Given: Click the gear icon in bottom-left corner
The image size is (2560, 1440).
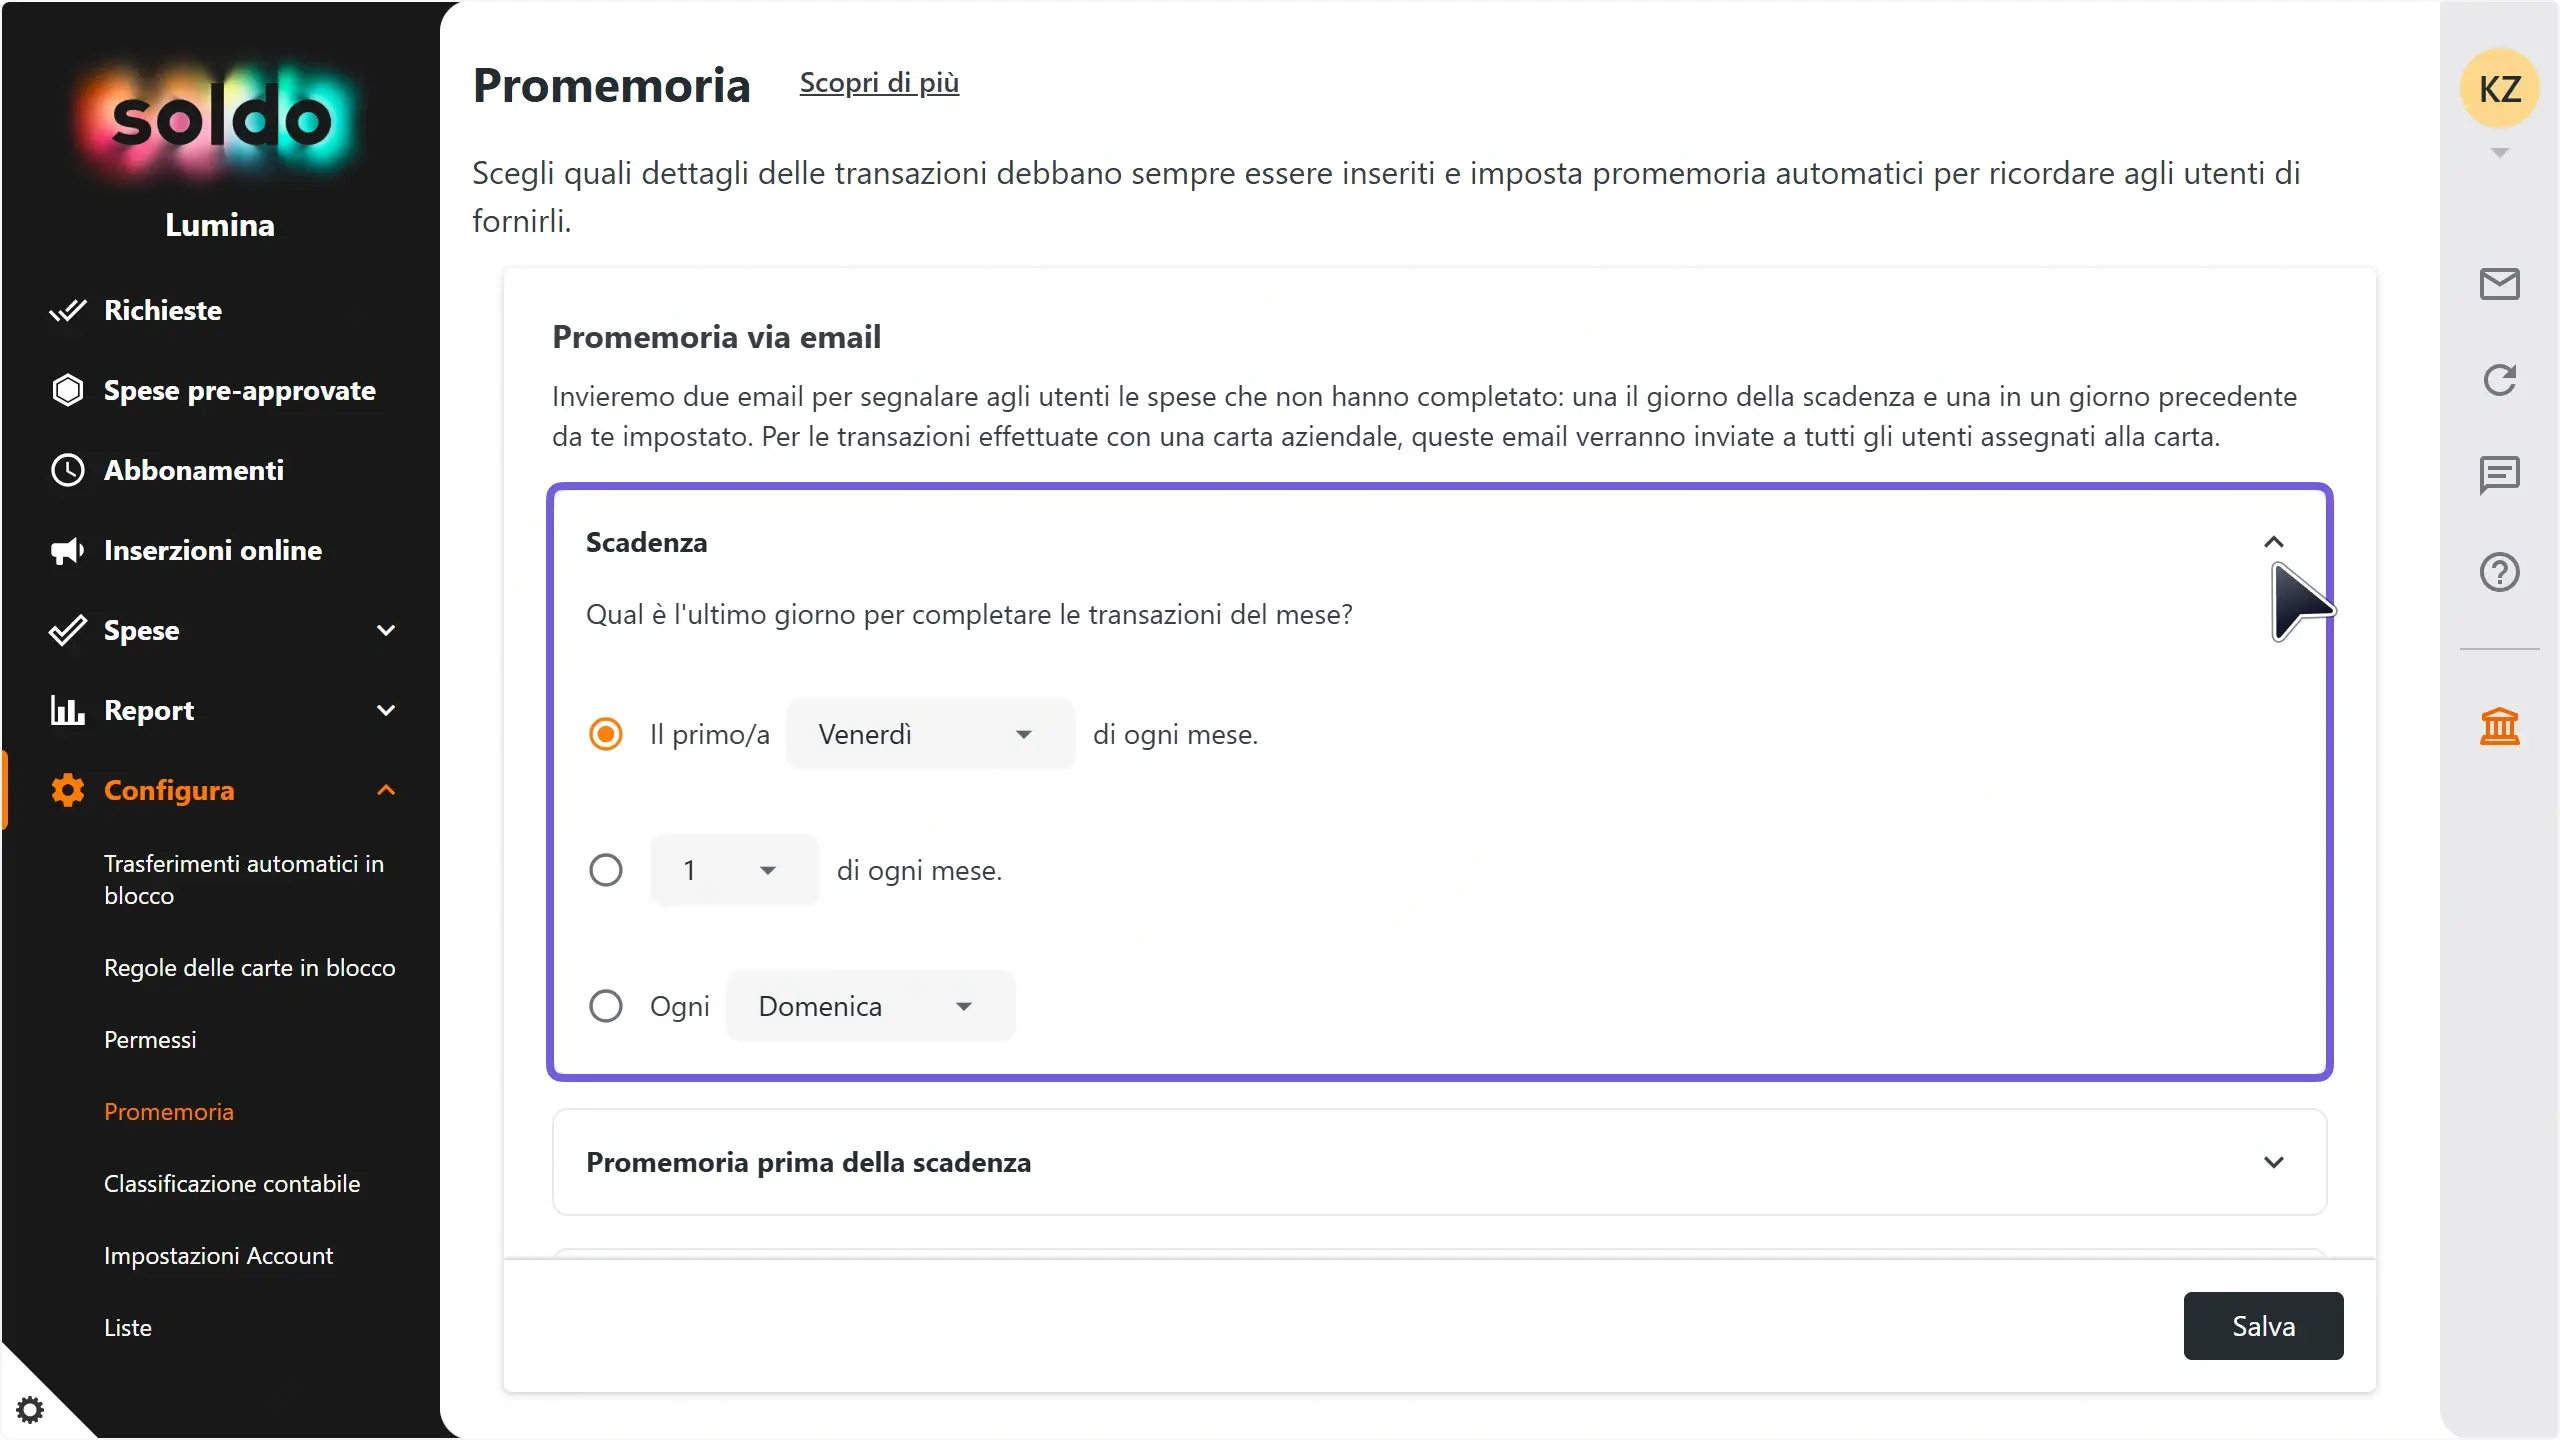Looking at the screenshot, I should 30,1410.
